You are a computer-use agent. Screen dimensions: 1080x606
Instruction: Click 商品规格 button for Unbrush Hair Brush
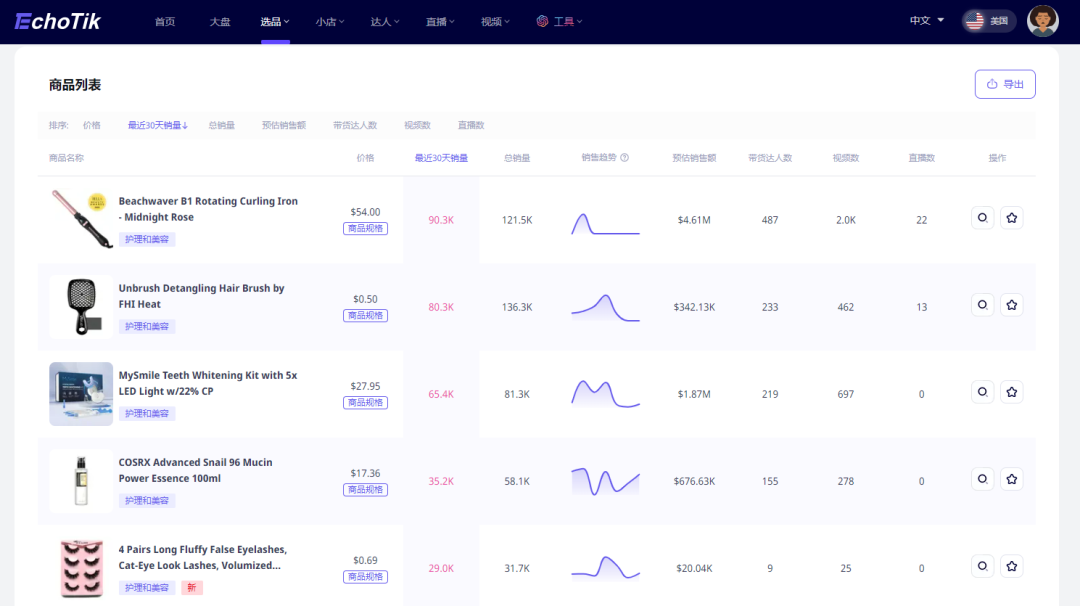pos(365,315)
